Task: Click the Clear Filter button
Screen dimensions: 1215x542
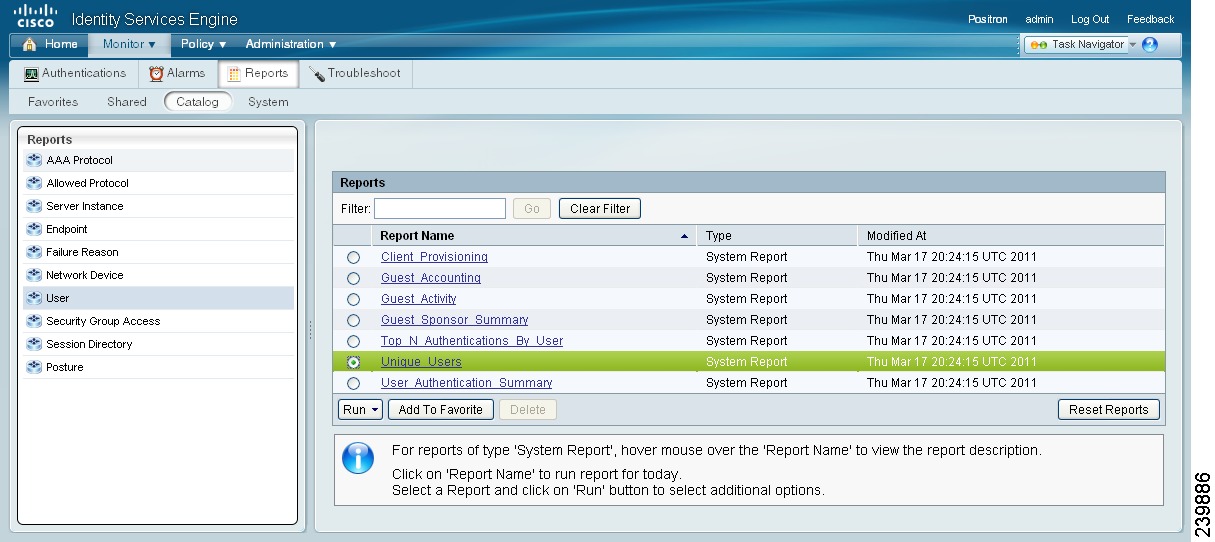Action: click(x=600, y=209)
